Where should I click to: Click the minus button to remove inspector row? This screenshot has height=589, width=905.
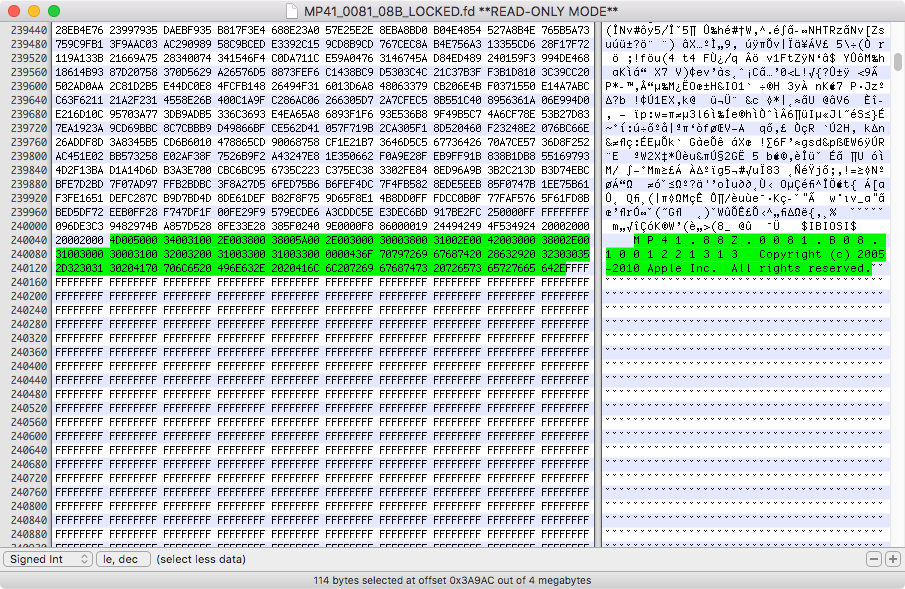[x=874, y=559]
